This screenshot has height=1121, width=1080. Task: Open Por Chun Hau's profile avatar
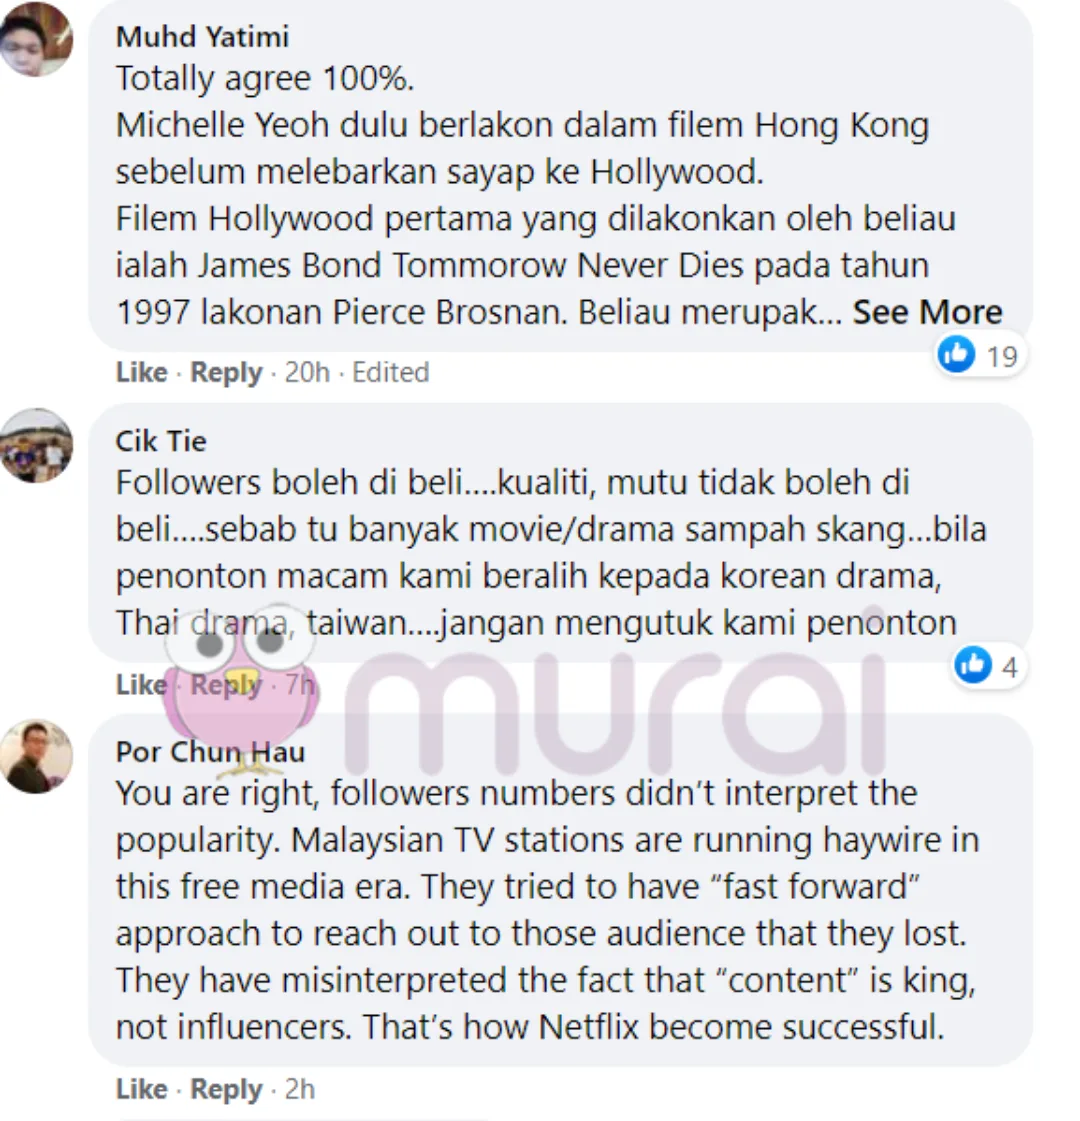[x=36, y=756]
